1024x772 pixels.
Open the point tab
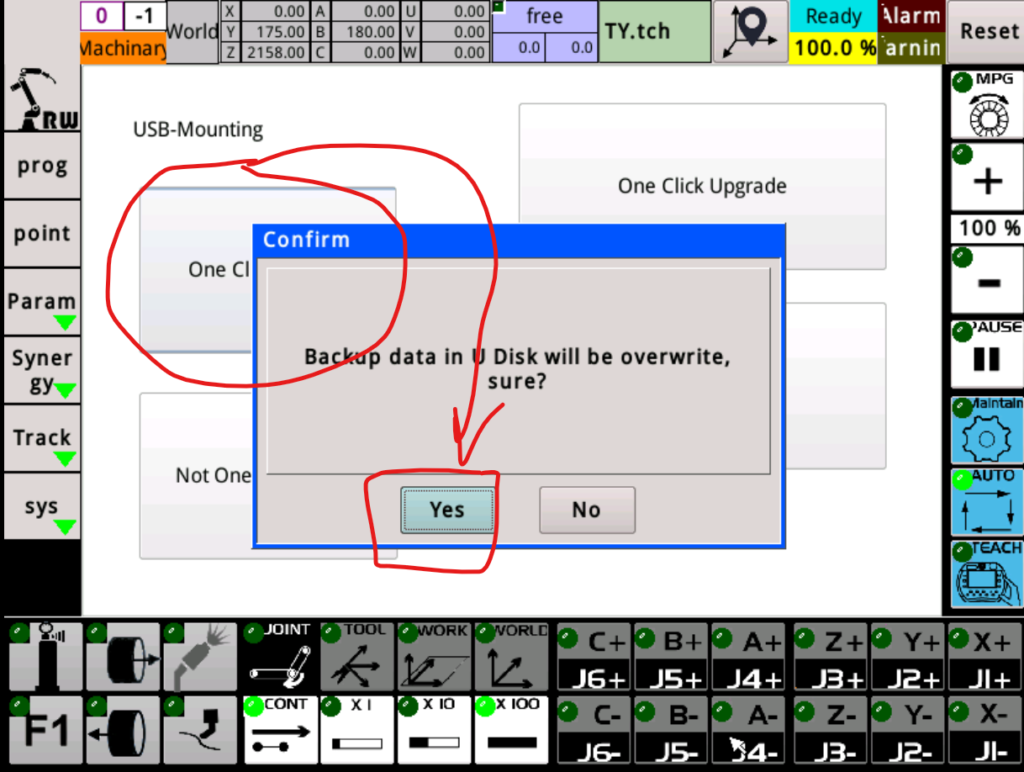pyautogui.click(x=42, y=234)
